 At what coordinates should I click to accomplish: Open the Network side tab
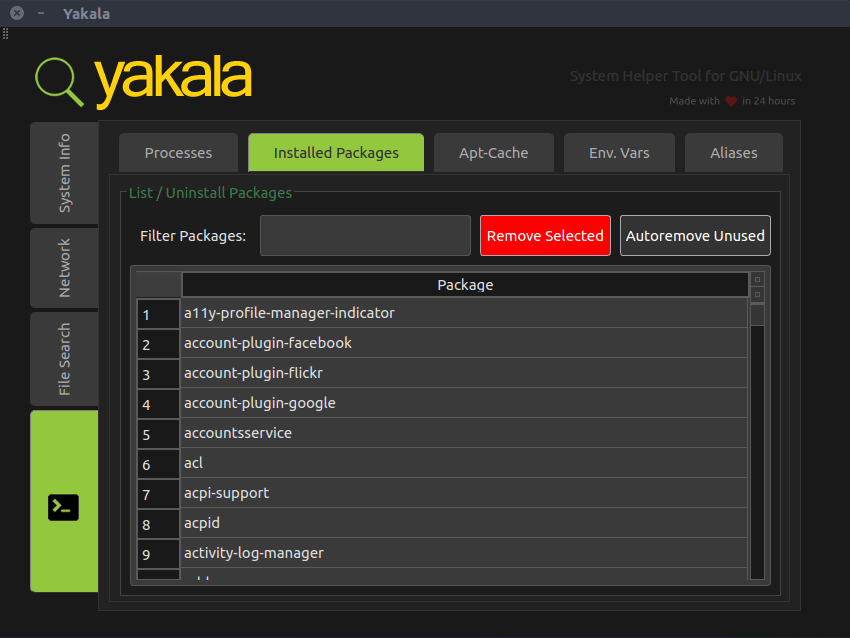coord(64,268)
